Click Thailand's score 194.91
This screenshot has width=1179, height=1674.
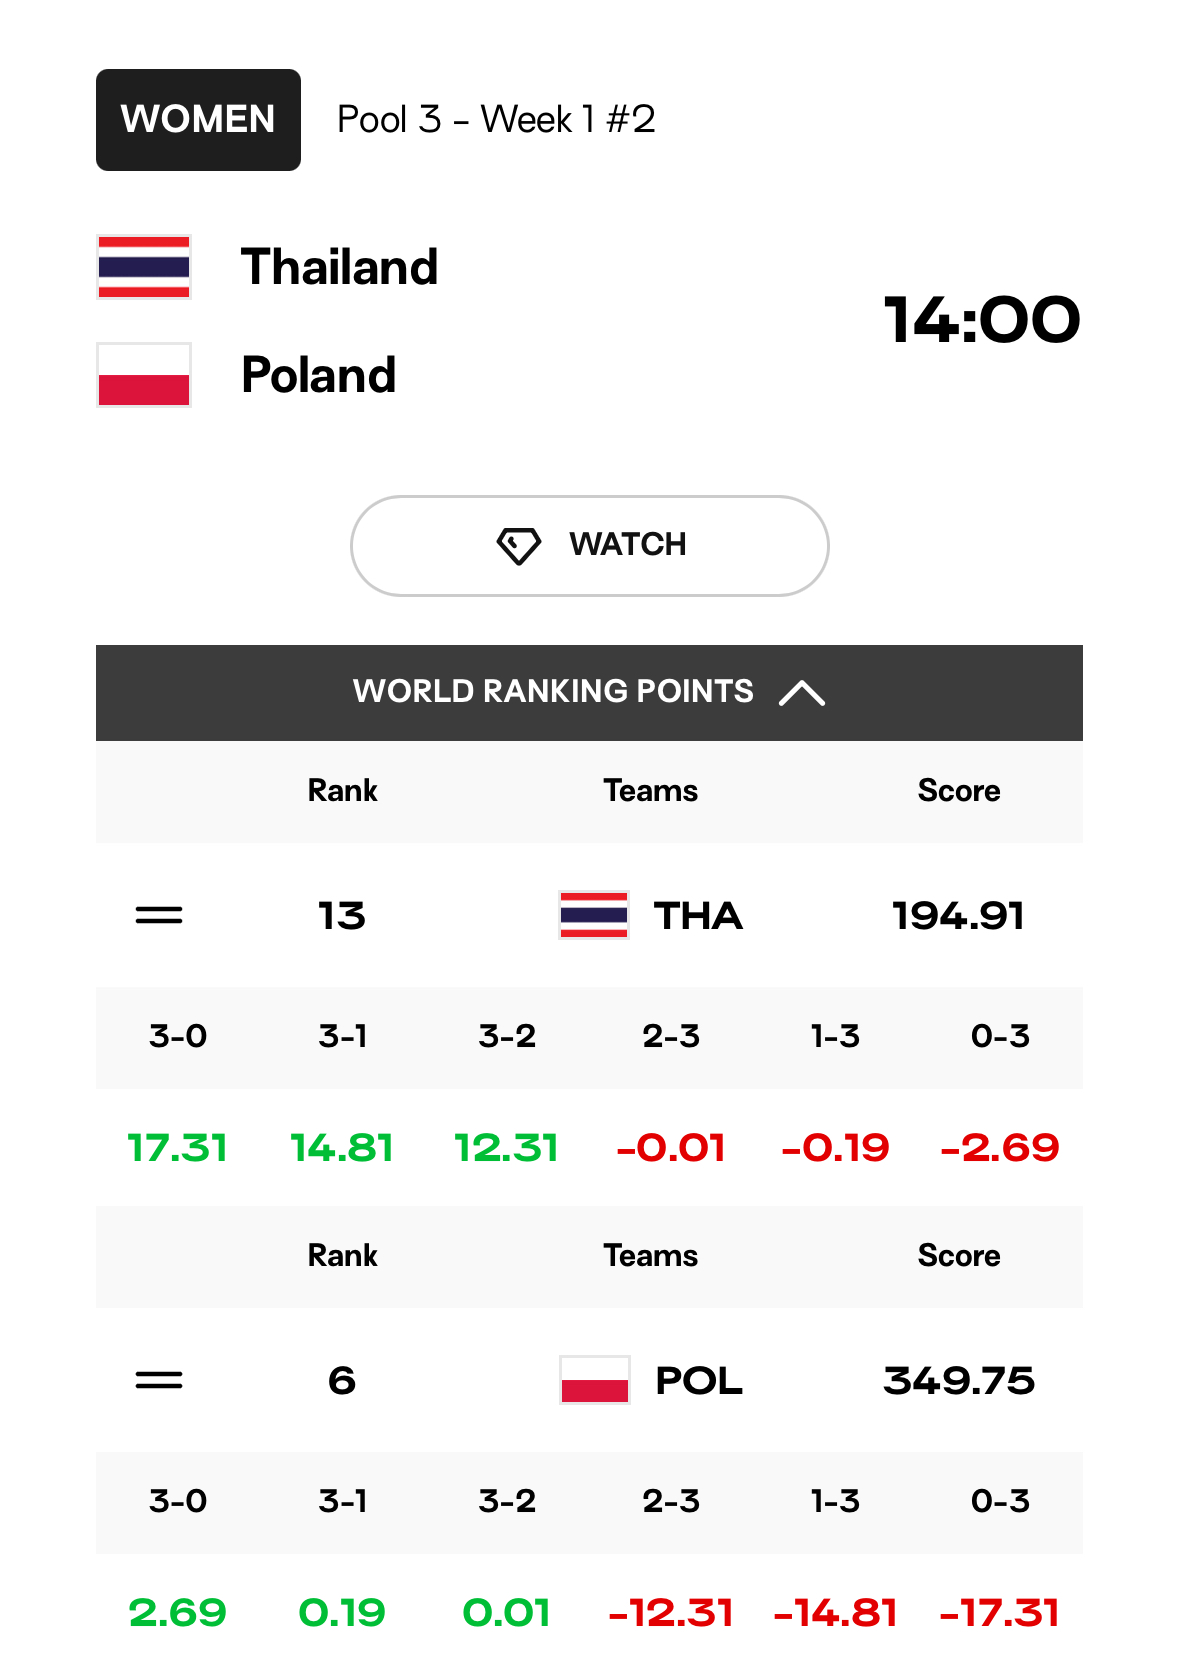958,916
